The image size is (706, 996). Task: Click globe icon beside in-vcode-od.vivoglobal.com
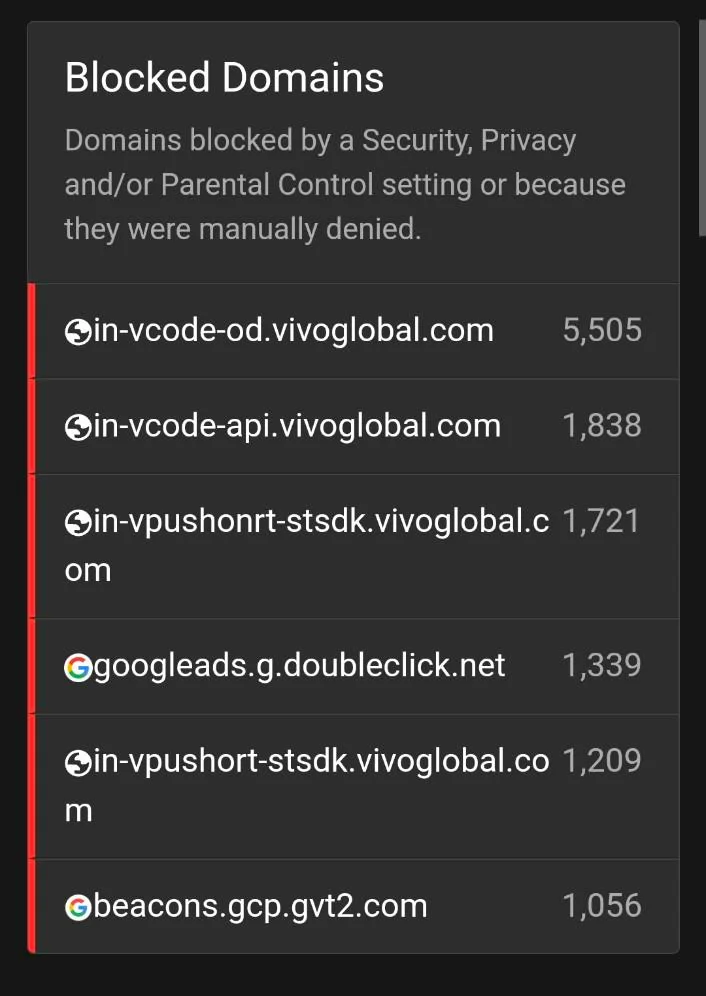tap(78, 331)
